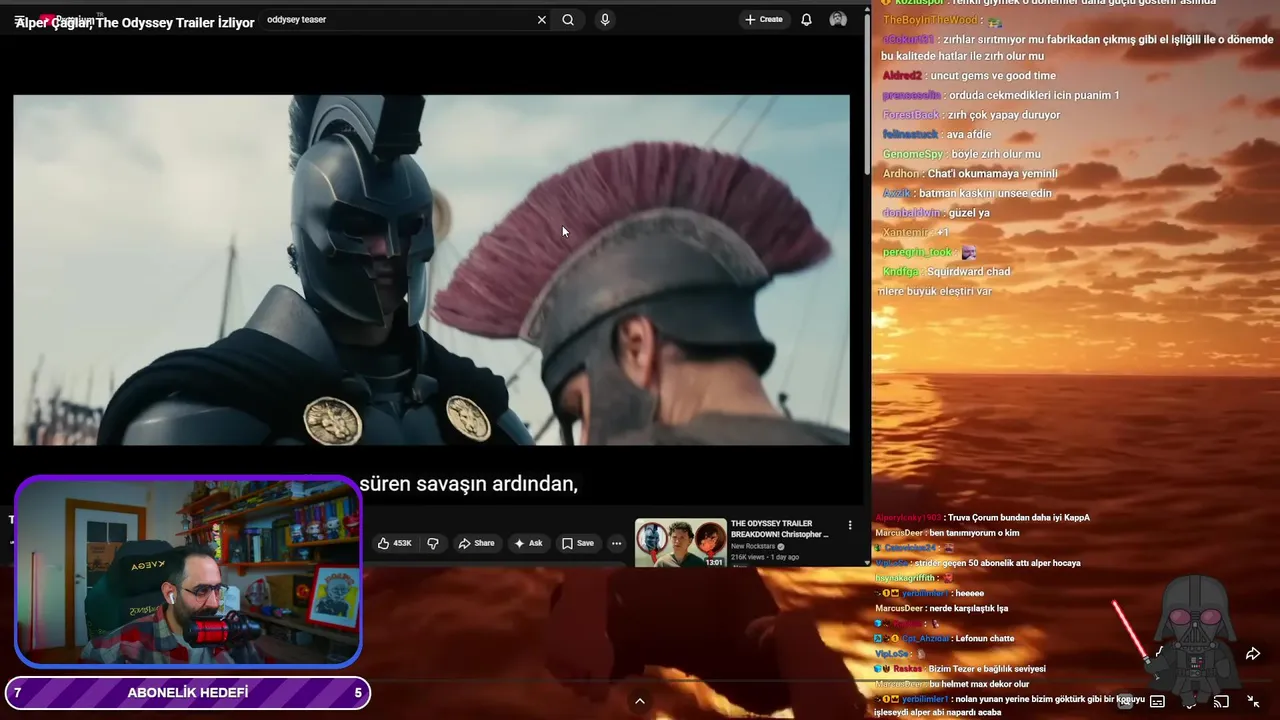Start voice search with the microphone
1280x720 pixels.
(604, 20)
